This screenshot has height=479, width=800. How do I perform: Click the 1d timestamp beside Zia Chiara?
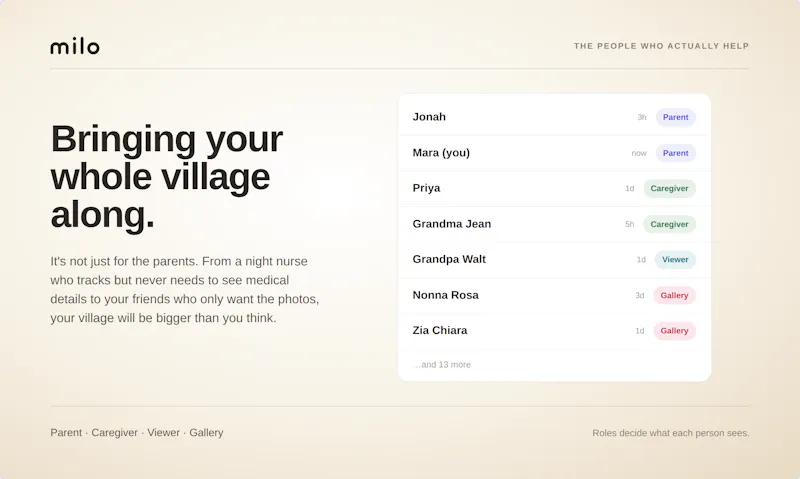pos(640,331)
